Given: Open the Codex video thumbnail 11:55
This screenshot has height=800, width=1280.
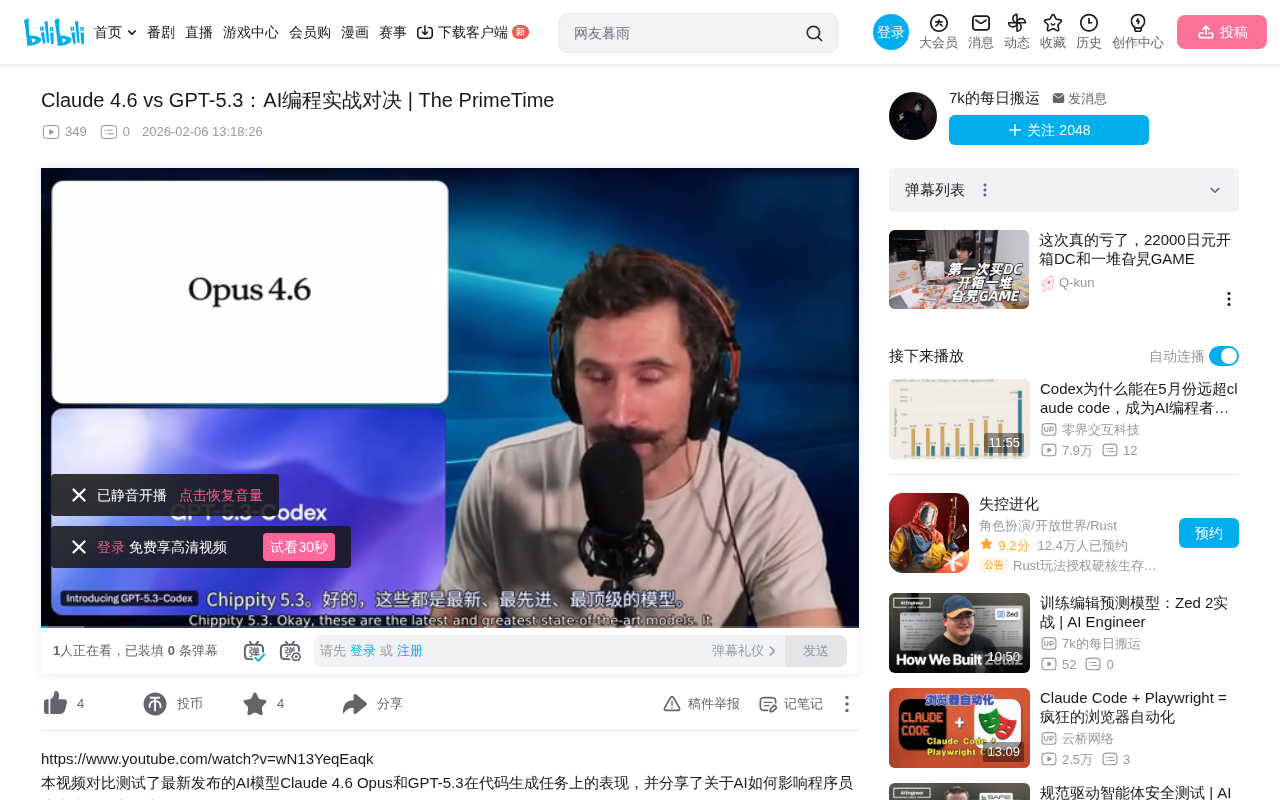Looking at the screenshot, I should 959,419.
